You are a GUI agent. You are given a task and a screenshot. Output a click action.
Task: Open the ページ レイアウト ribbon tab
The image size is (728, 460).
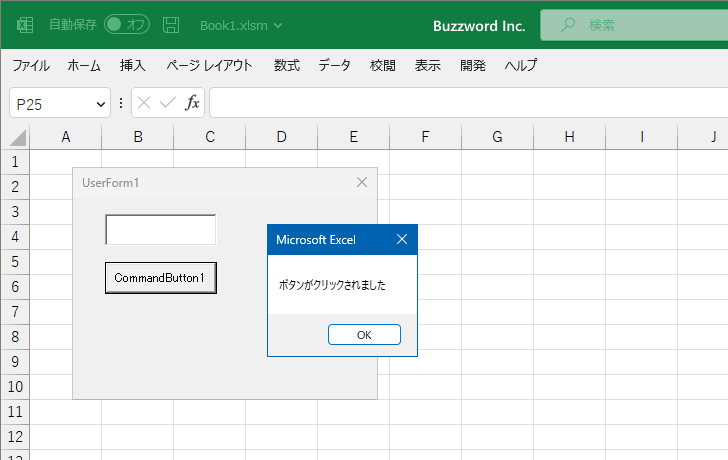209,65
